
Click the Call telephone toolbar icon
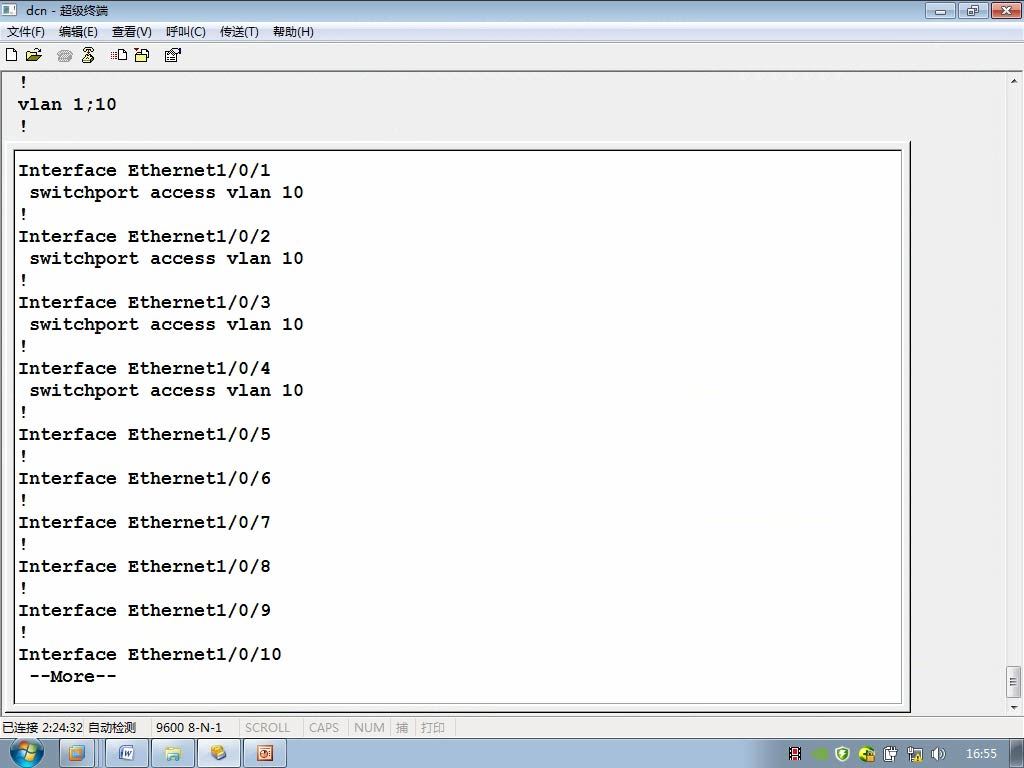click(x=64, y=56)
